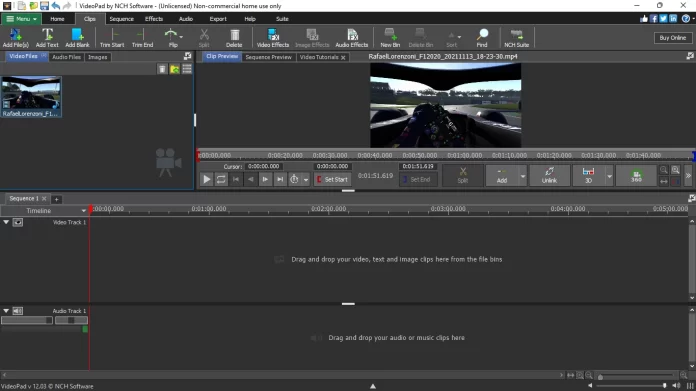Collapse Audio Track 1 triangle
This screenshot has height=391, width=696.
click(x=6, y=311)
